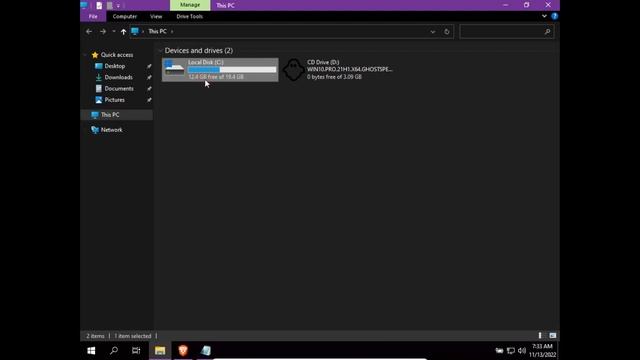This screenshot has height=360, width=640.
Task: Switch to Large icons view in status bar
Action: (553, 336)
